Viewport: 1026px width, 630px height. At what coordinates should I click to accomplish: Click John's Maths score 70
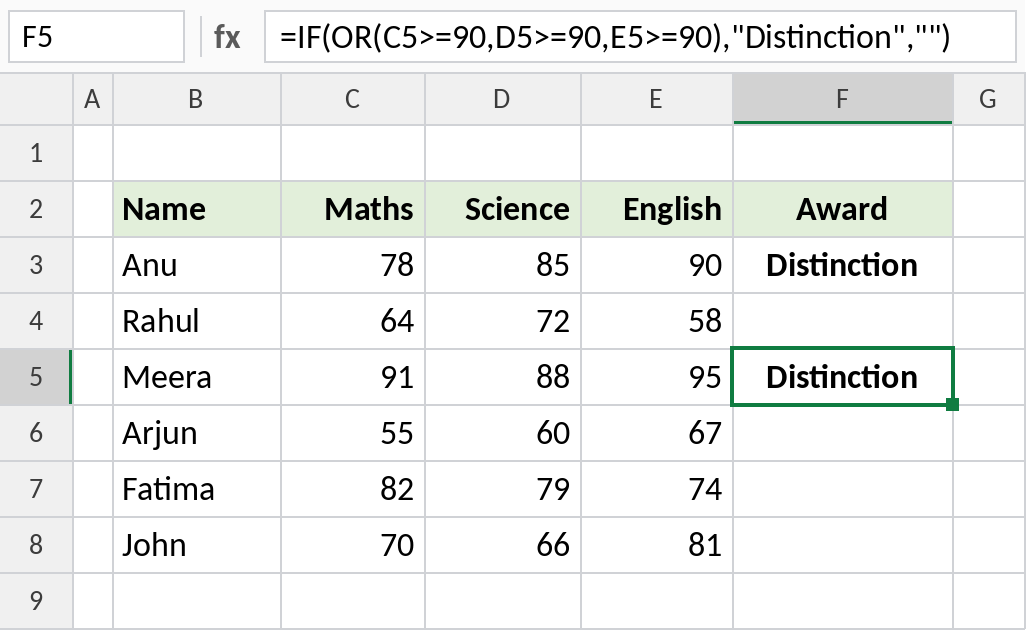353,545
